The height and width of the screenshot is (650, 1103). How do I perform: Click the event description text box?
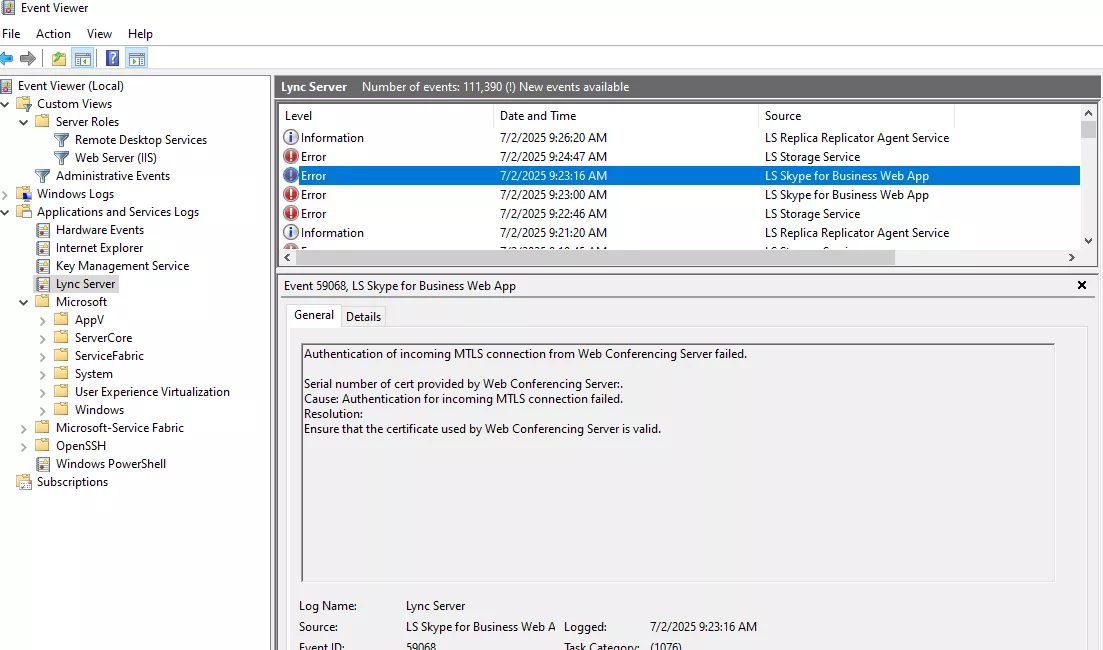(678, 463)
